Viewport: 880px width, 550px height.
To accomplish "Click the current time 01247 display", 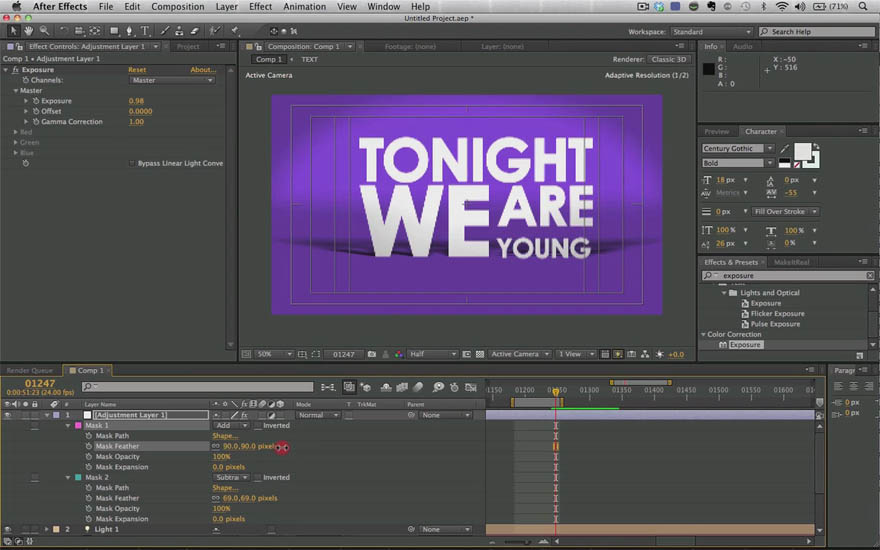I will 40,383.
